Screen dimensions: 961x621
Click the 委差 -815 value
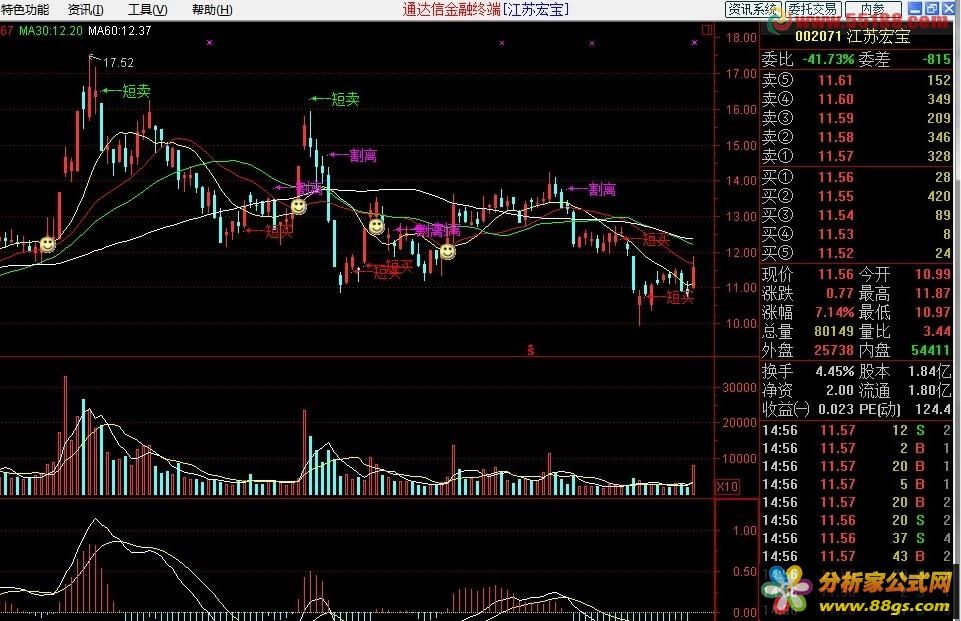[937, 59]
